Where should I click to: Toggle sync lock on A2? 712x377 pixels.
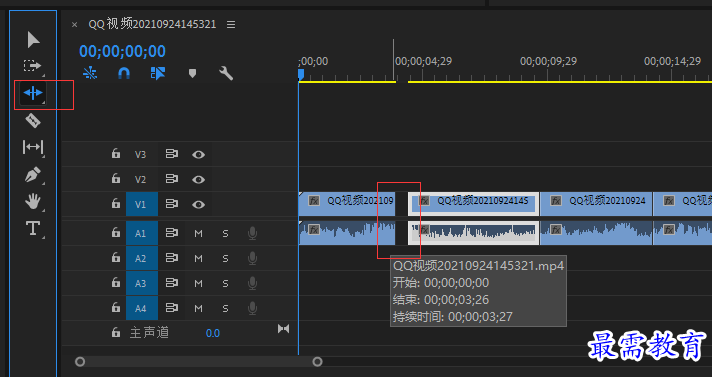tap(171, 258)
